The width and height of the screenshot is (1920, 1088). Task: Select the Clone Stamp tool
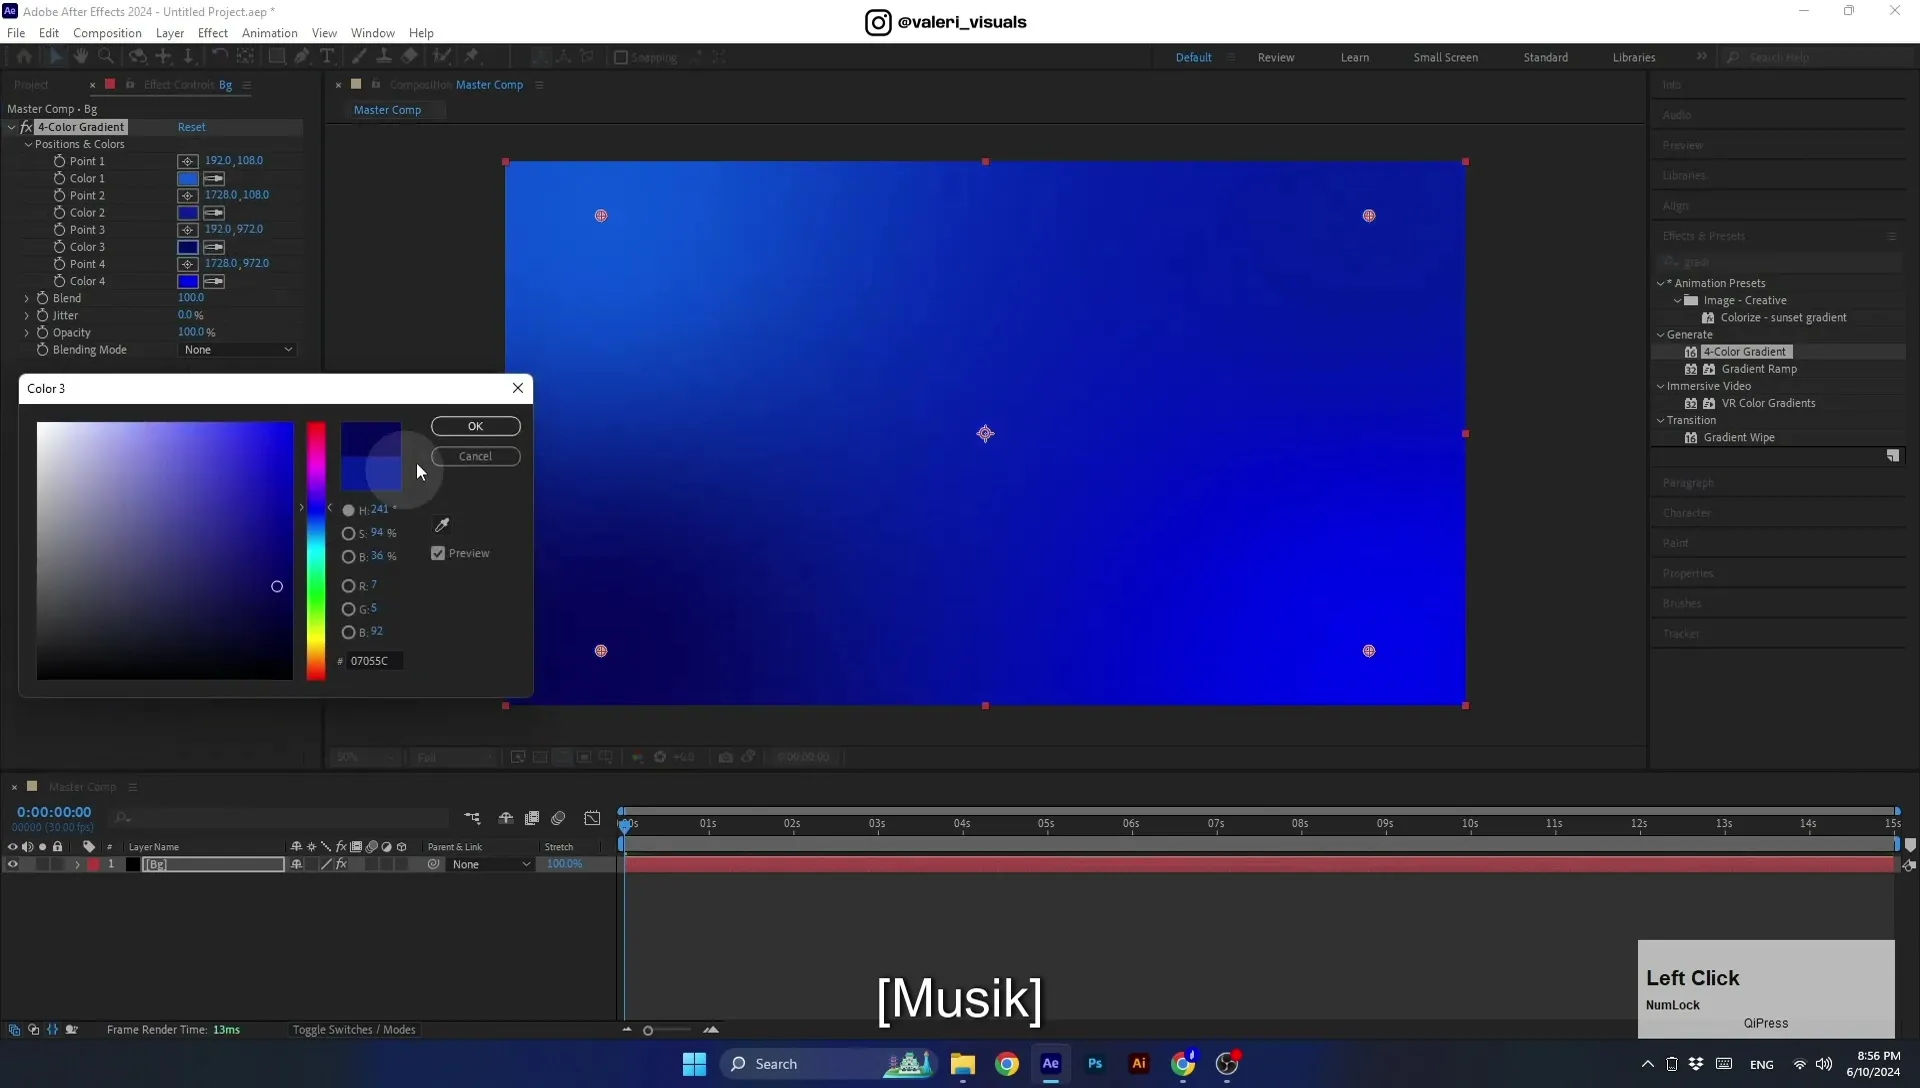click(x=384, y=57)
